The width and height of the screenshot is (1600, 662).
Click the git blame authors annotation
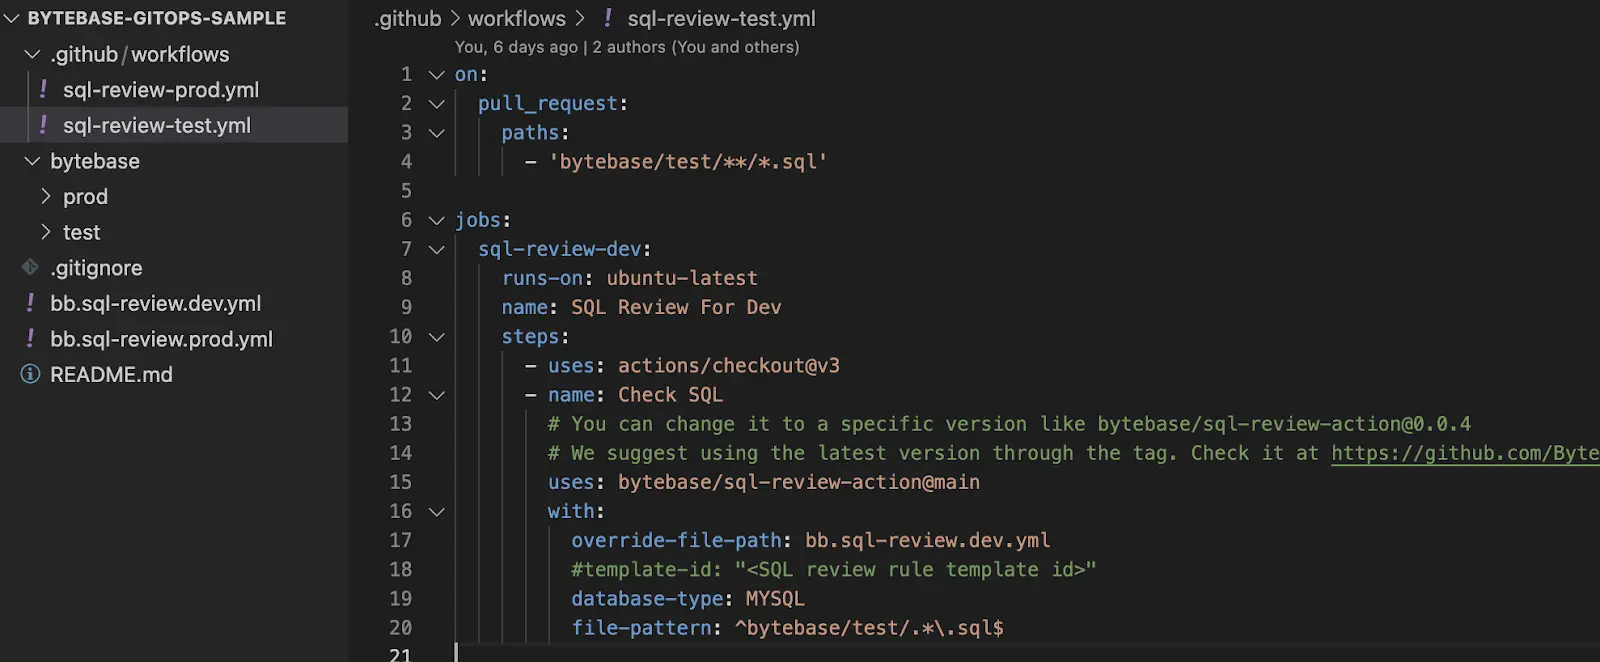[x=627, y=47]
